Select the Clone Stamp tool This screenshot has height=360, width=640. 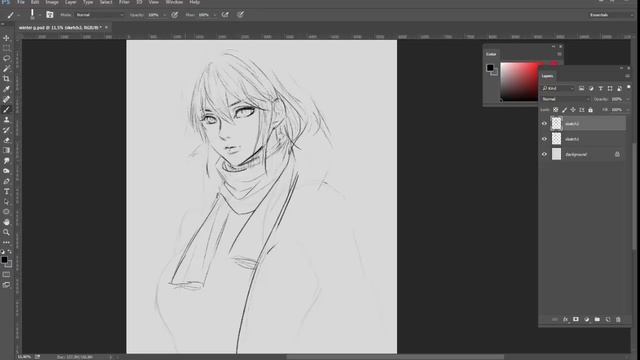[x=6, y=120]
